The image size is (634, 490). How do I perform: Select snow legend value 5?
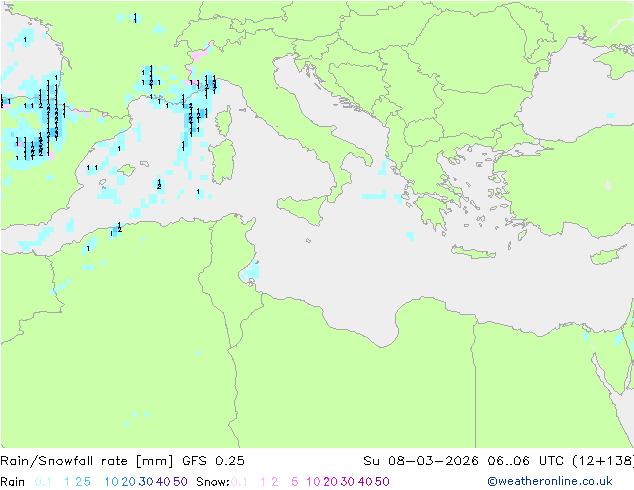pyautogui.click(x=295, y=482)
